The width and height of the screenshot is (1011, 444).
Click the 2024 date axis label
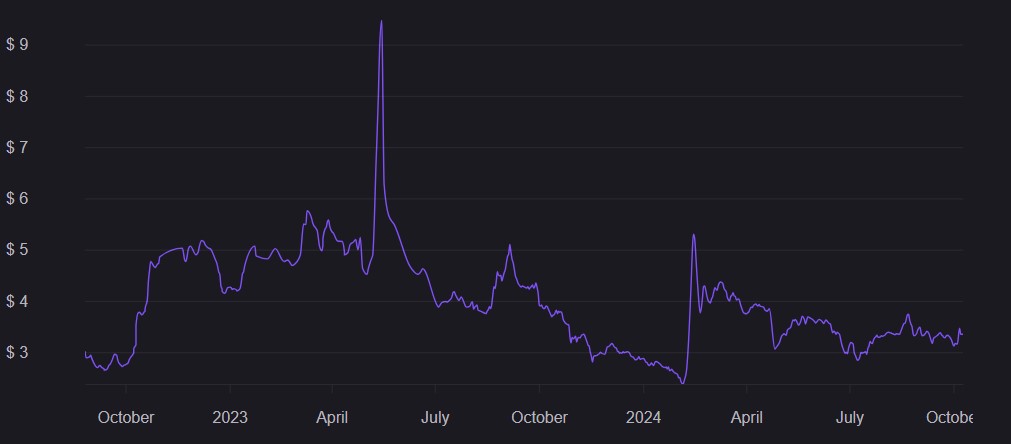(643, 418)
